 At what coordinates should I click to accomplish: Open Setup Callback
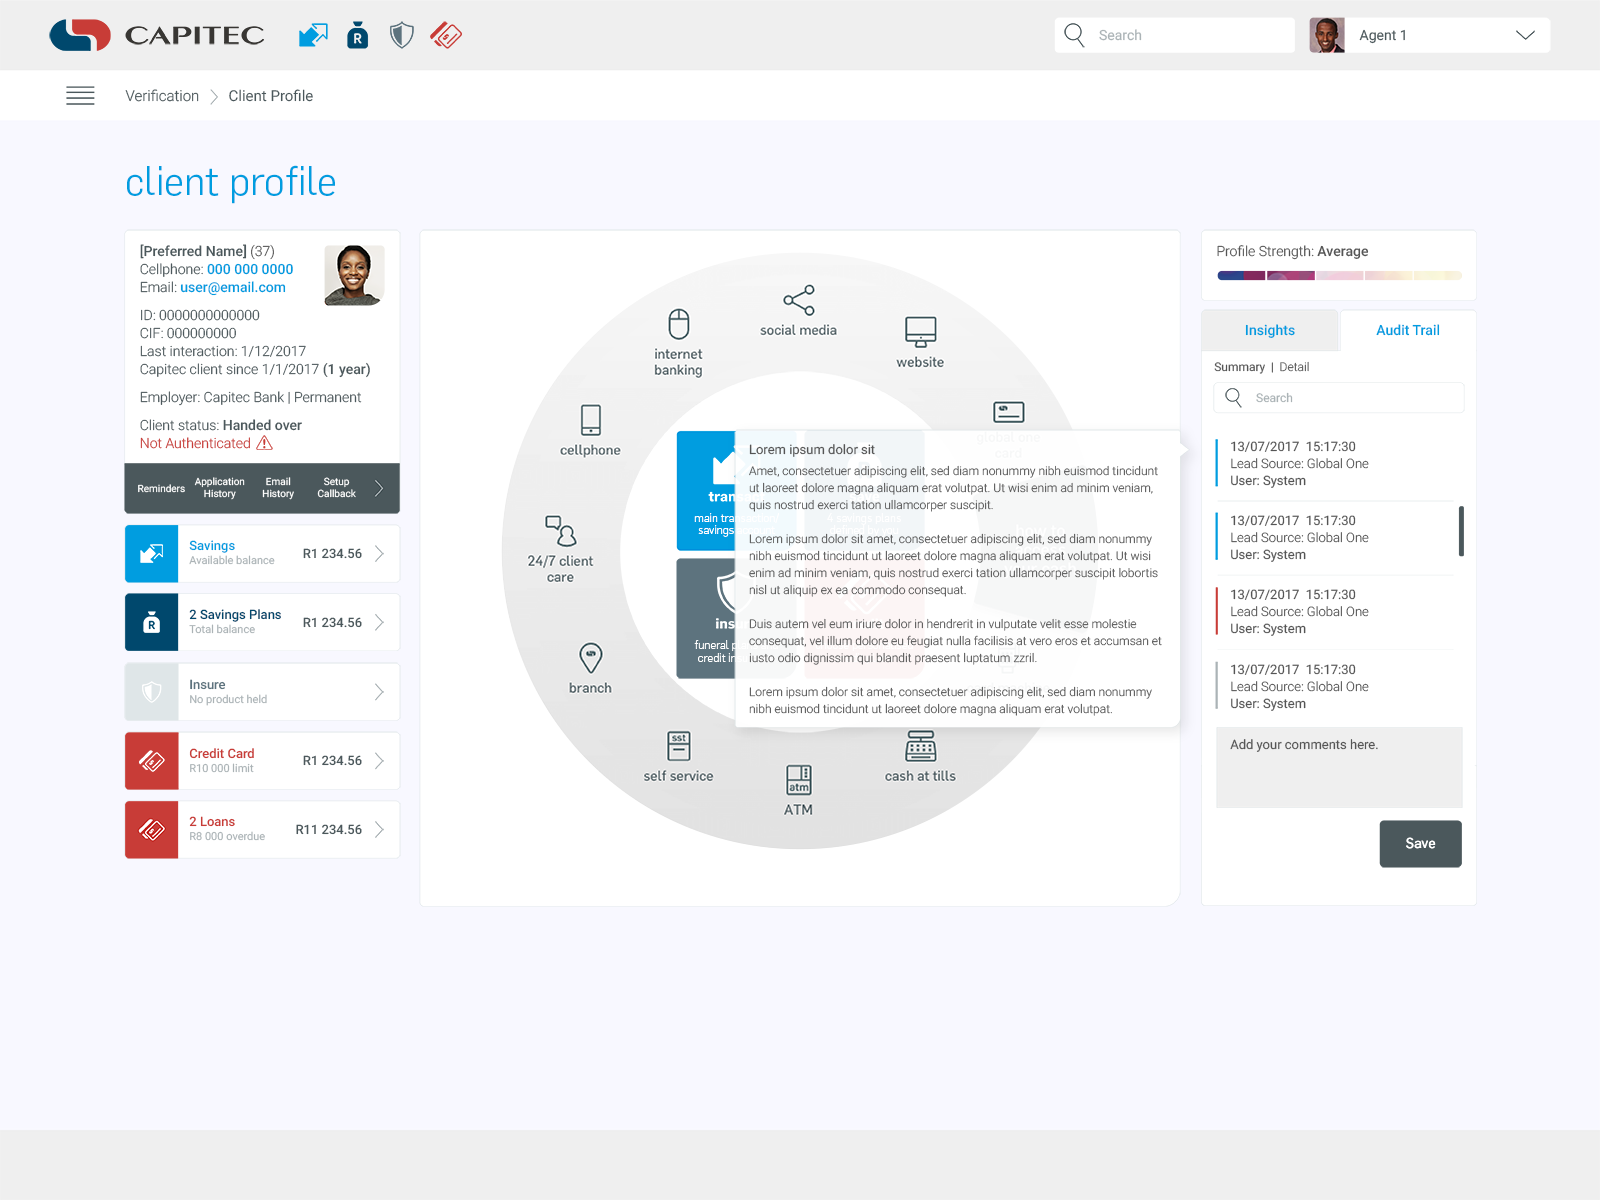click(x=337, y=488)
